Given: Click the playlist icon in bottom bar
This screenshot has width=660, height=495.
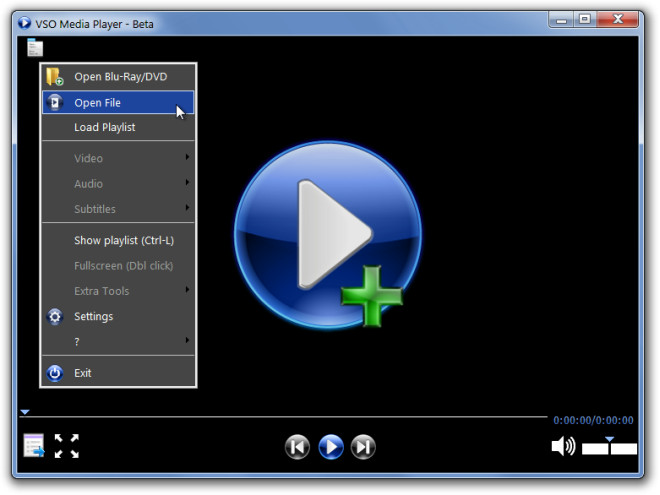Looking at the screenshot, I should [34, 445].
